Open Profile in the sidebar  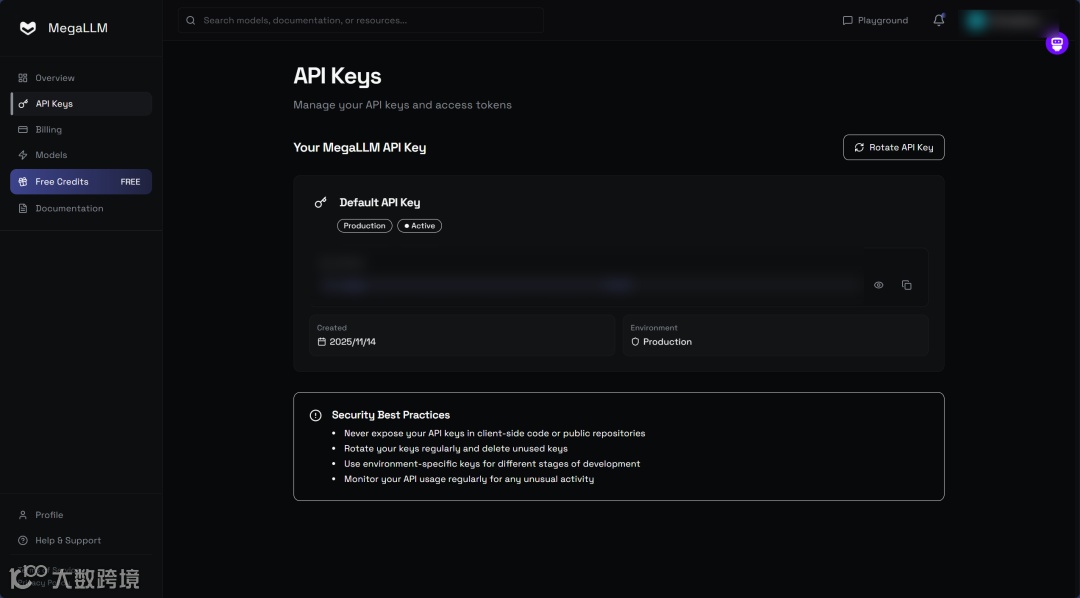pyautogui.click(x=81, y=515)
